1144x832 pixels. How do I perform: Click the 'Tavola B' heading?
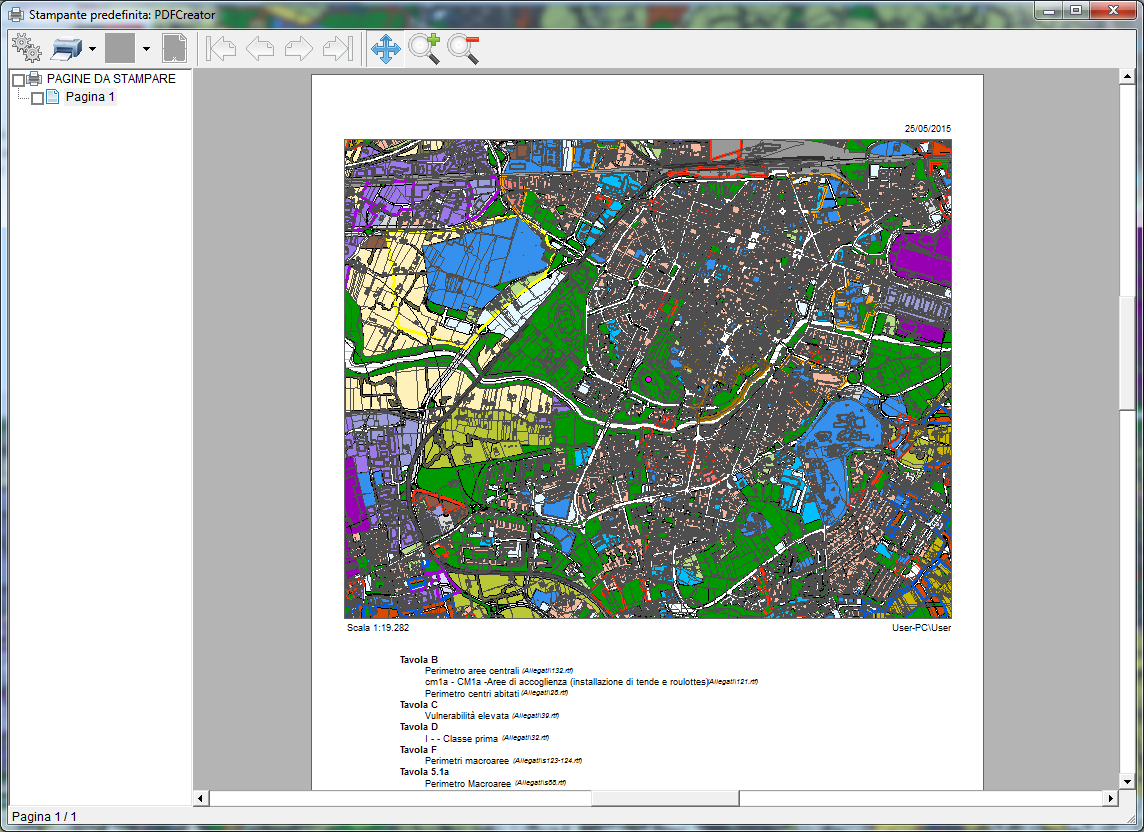[419, 660]
